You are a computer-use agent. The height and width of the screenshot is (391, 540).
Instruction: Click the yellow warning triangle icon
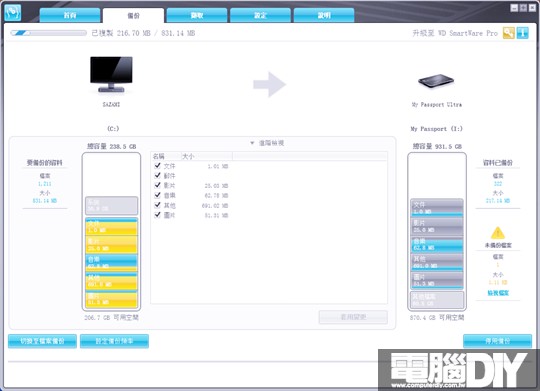pos(498,233)
